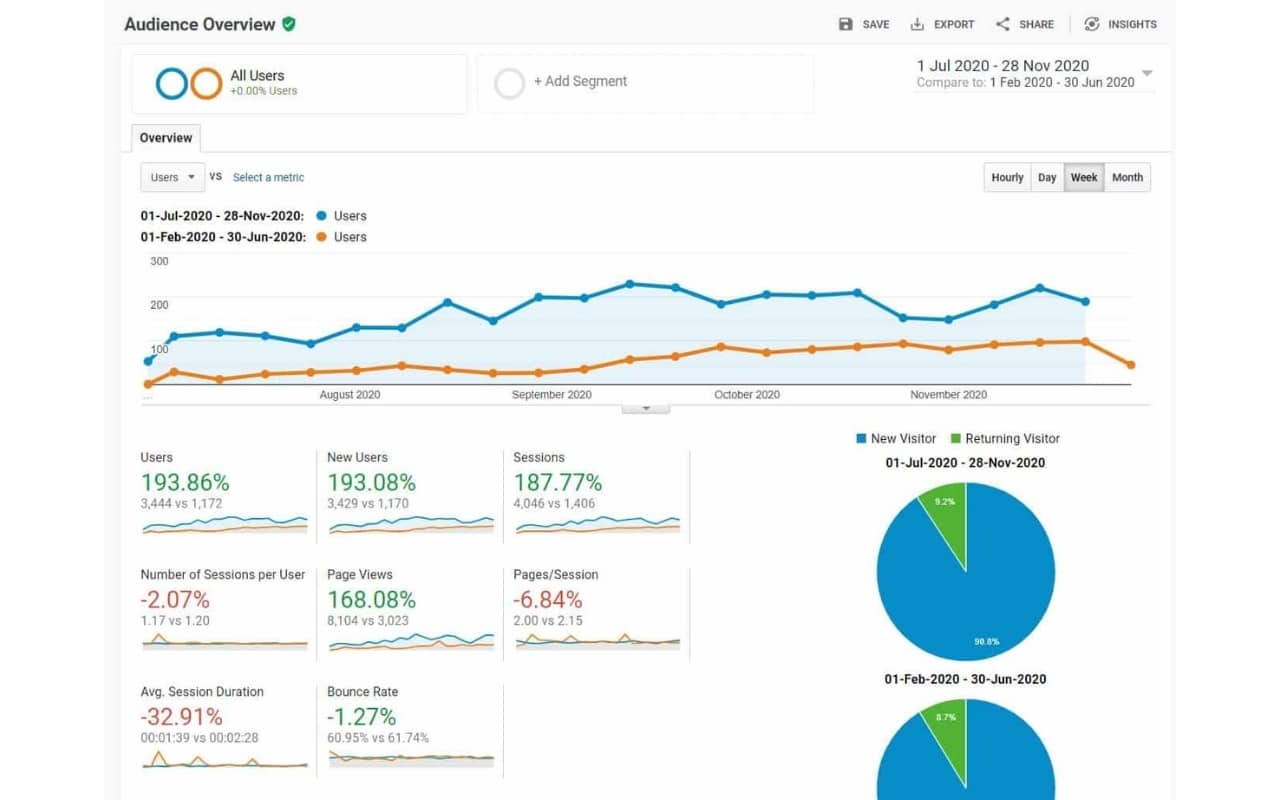Image resolution: width=1280 pixels, height=800 pixels.
Task: Click the blue New Visitor legend square
Action: coord(861,439)
